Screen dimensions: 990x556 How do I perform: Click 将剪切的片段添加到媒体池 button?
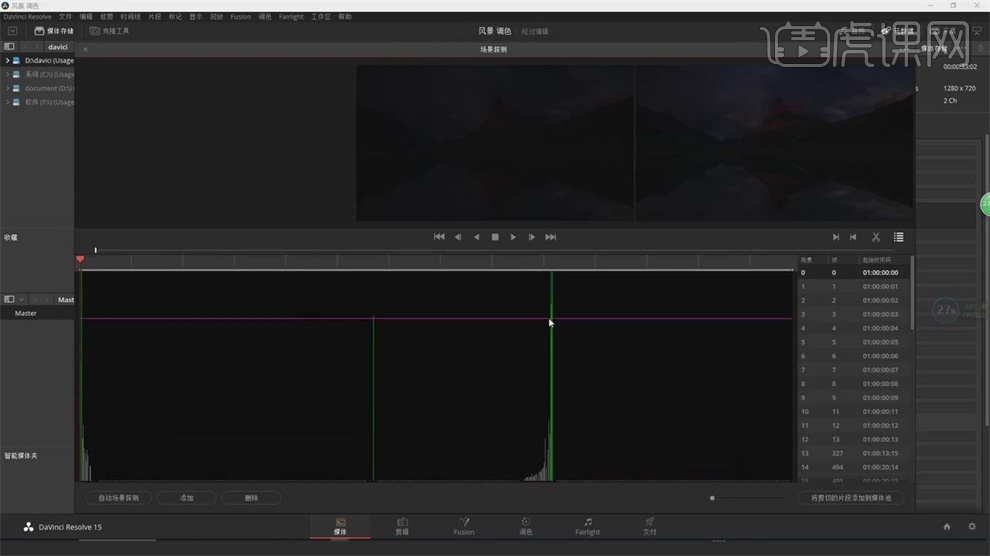click(x=850, y=498)
